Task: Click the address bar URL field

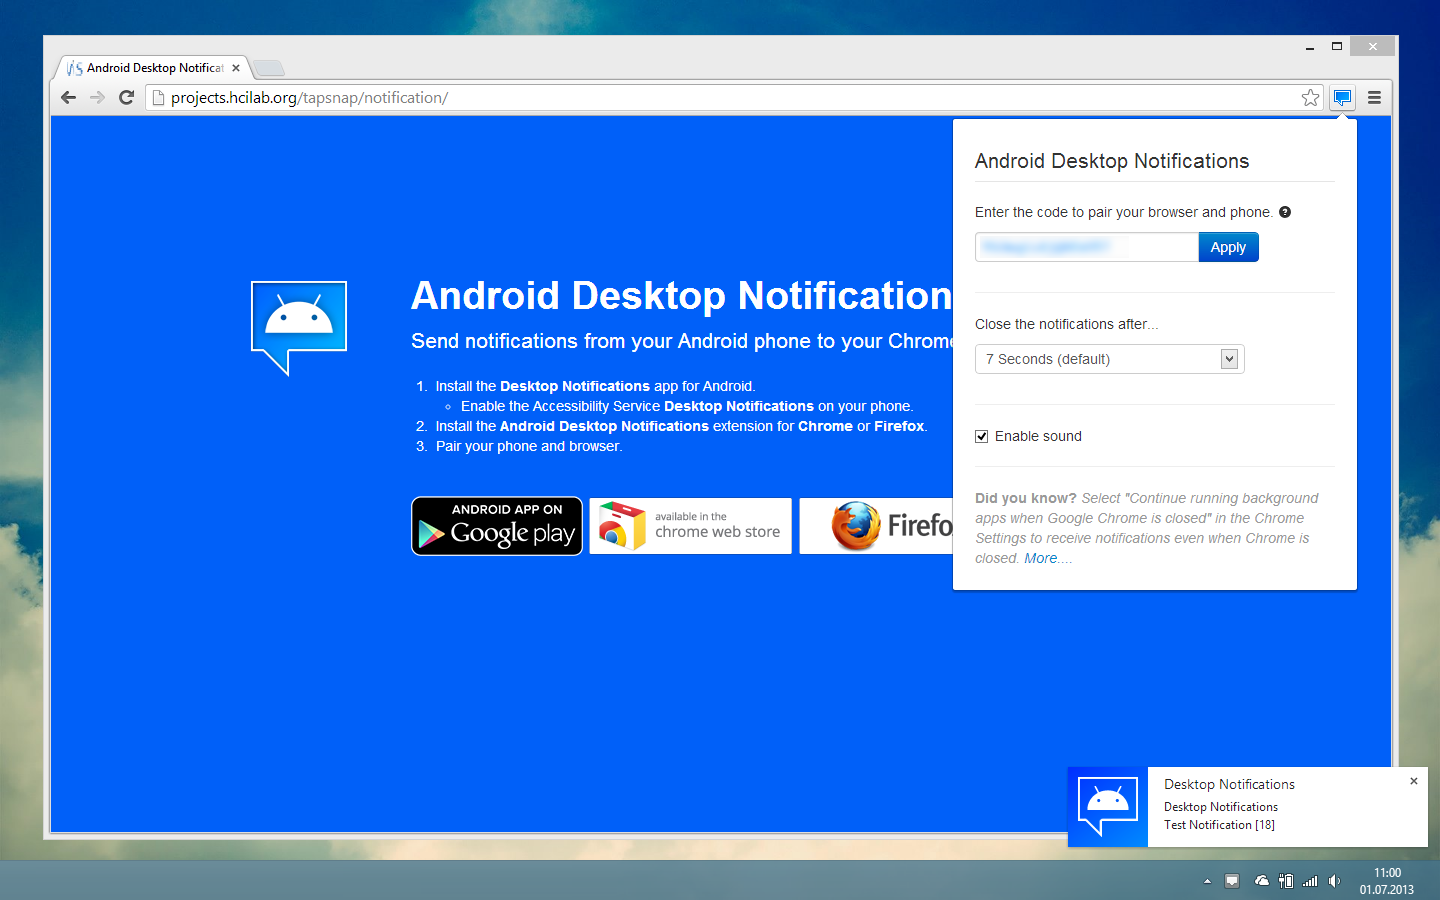Action: pyautogui.click(x=735, y=97)
